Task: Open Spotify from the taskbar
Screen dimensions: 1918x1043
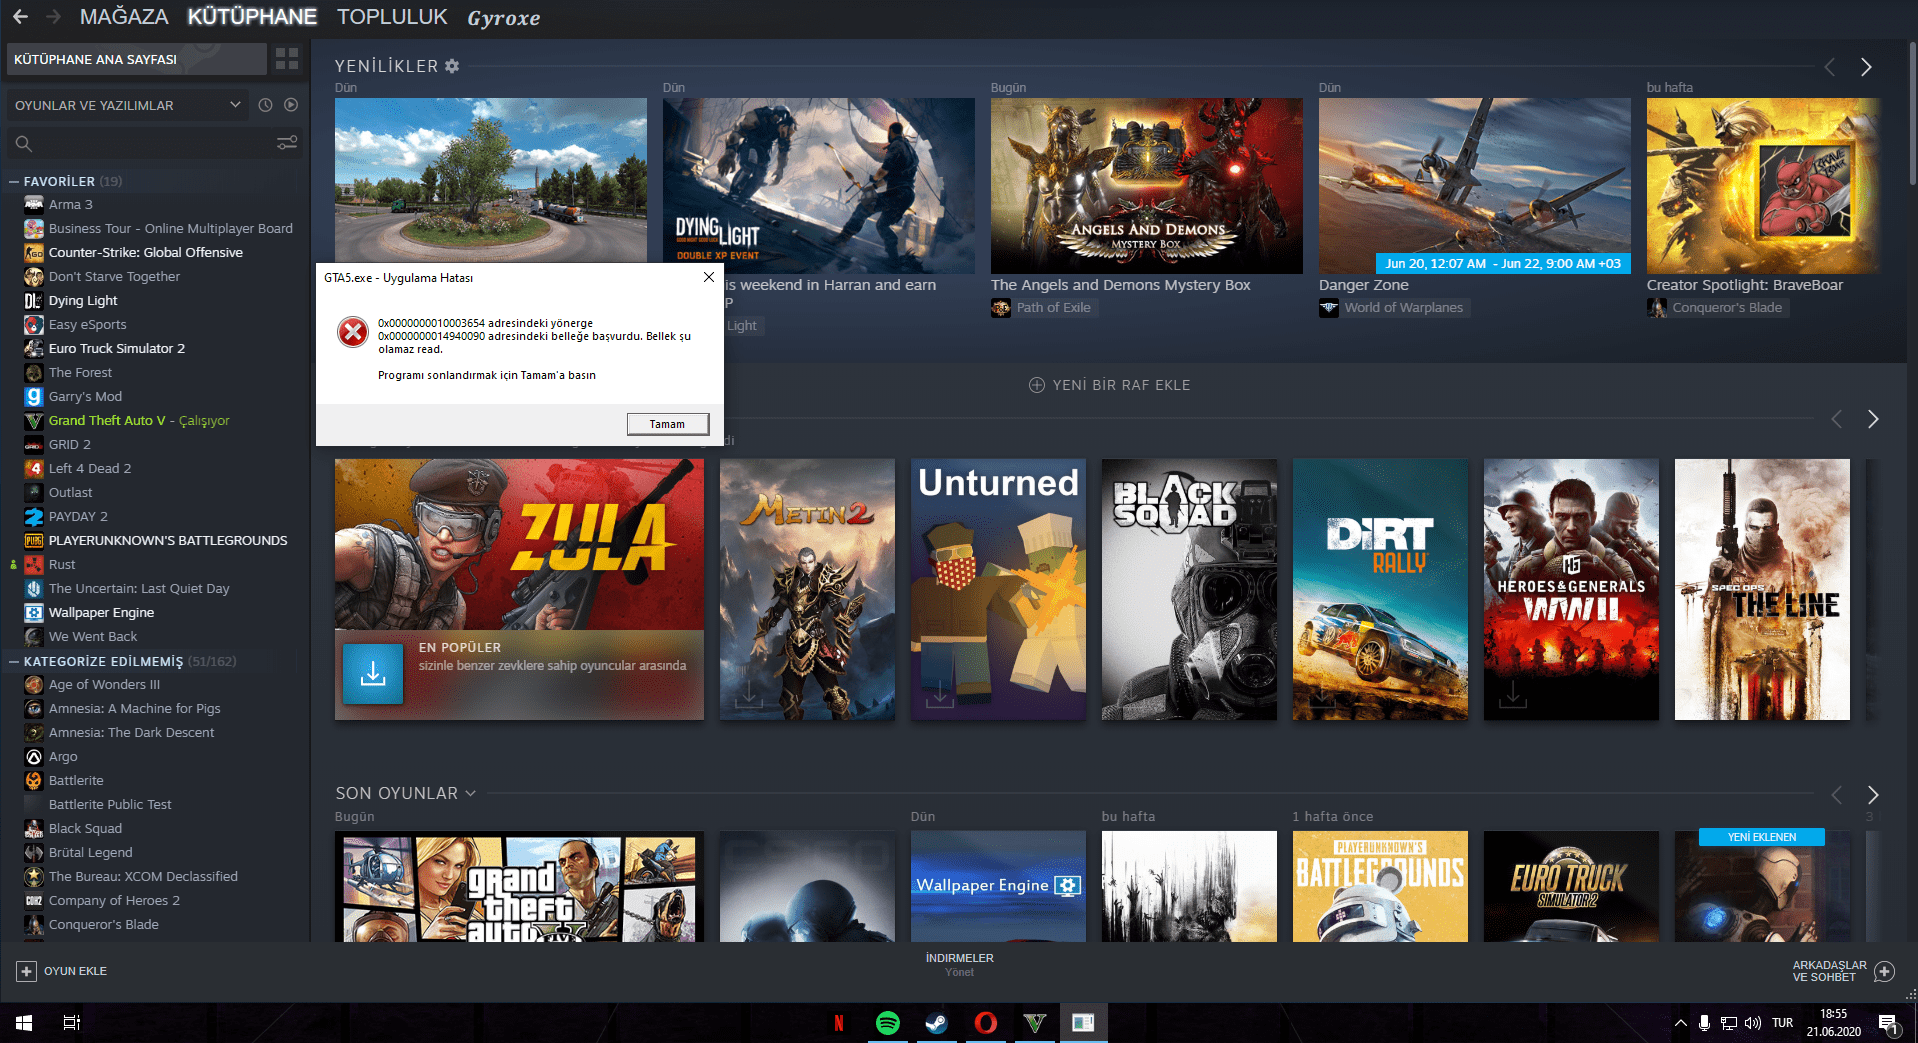Action: (887, 1022)
